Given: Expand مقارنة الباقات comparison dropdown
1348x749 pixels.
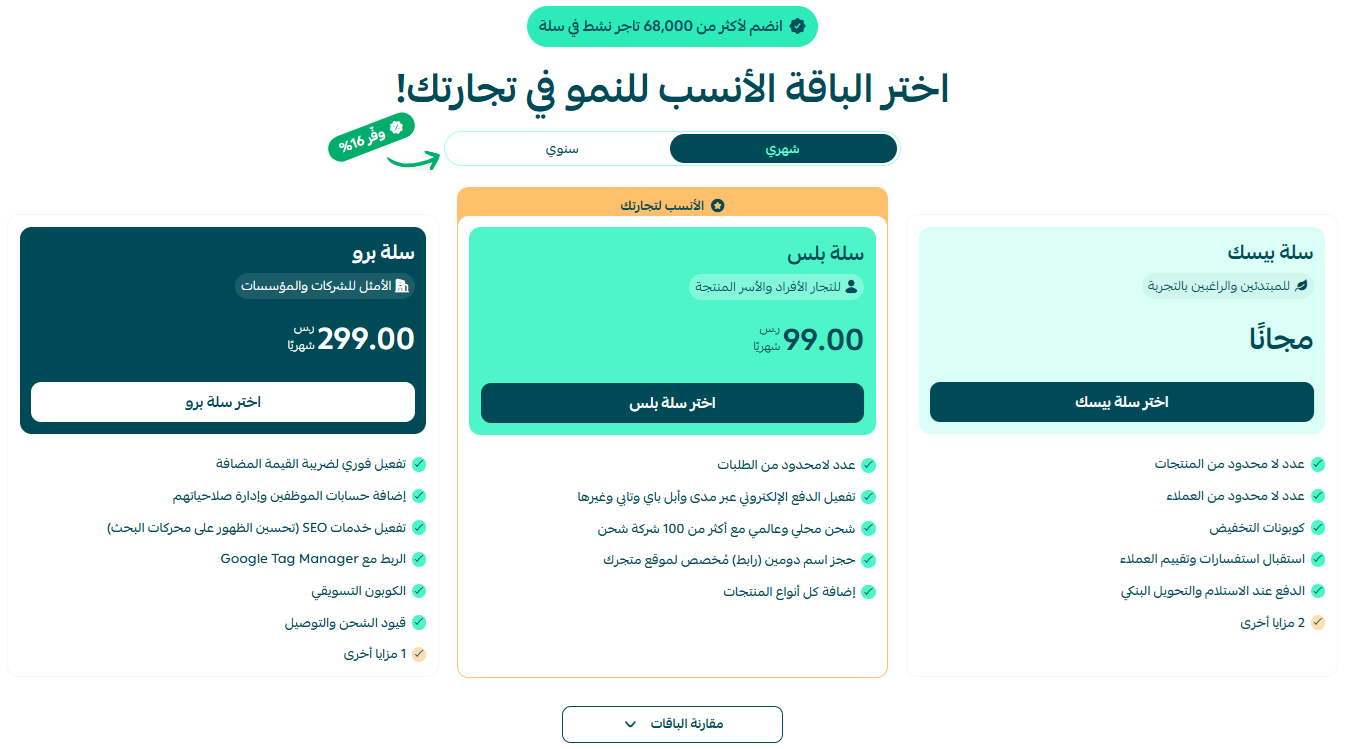Looking at the screenshot, I should click(672, 724).
